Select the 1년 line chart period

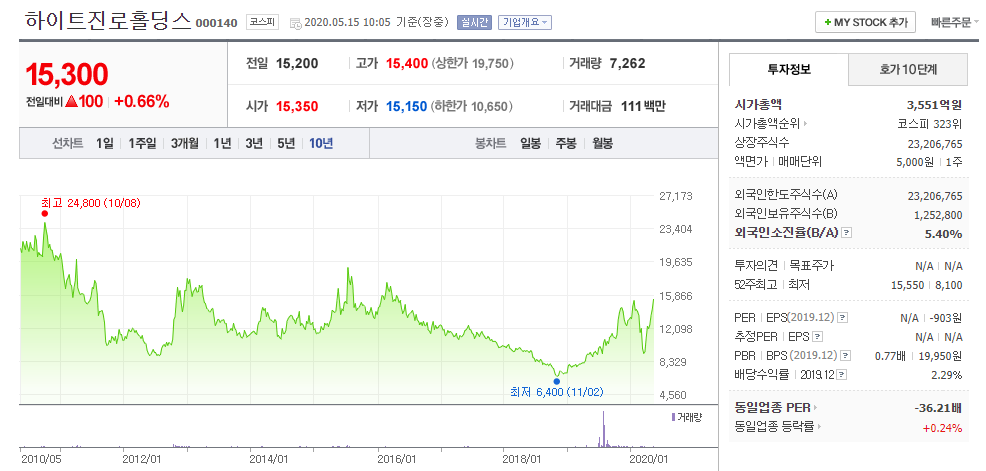click(x=222, y=143)
